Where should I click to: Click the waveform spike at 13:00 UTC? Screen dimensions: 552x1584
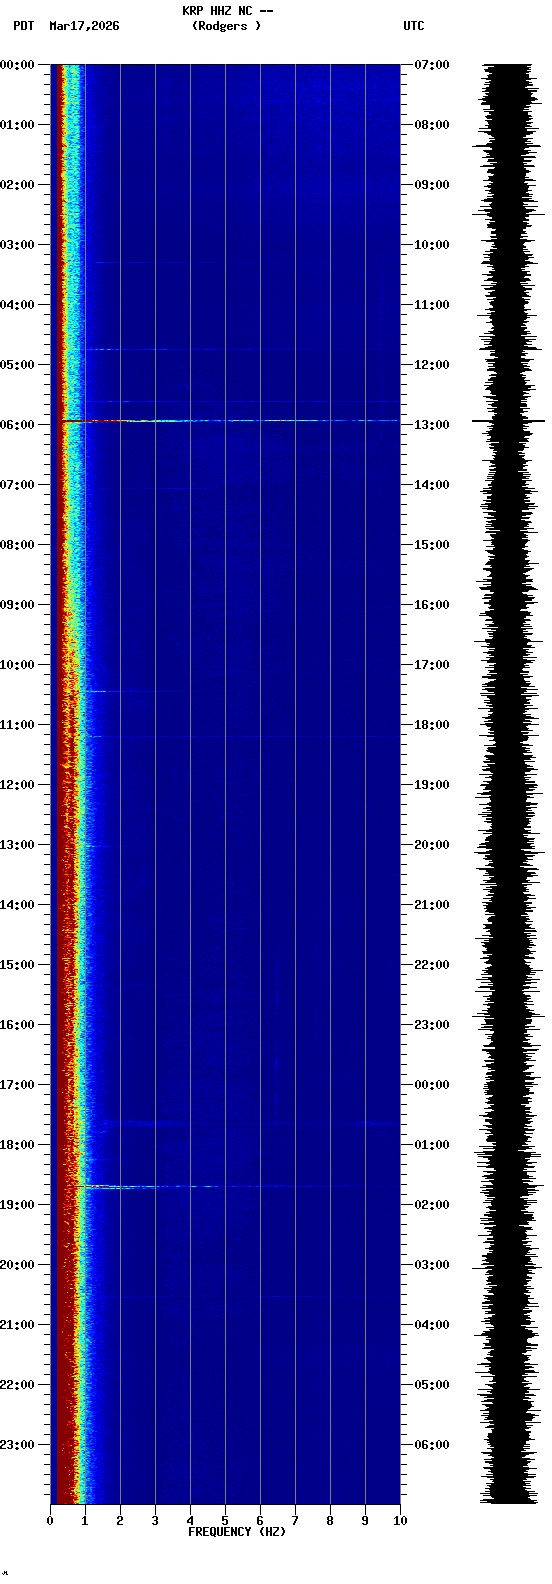pyautogui.click(x=508, y=422)
